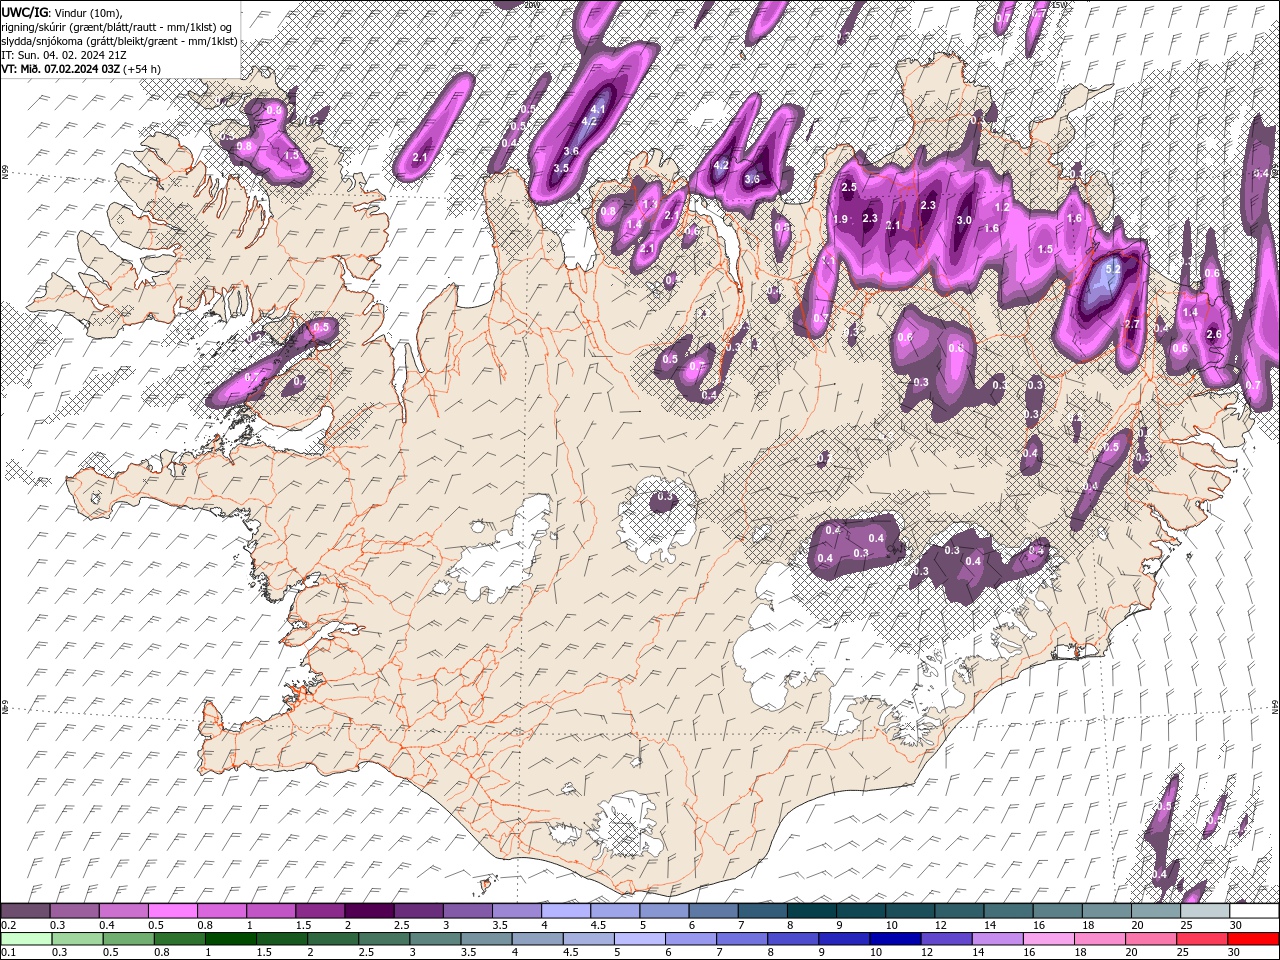Pick the dark teal snow legend swatch labeled 8
1280x960 pixels.
click(x=810, y=911)
